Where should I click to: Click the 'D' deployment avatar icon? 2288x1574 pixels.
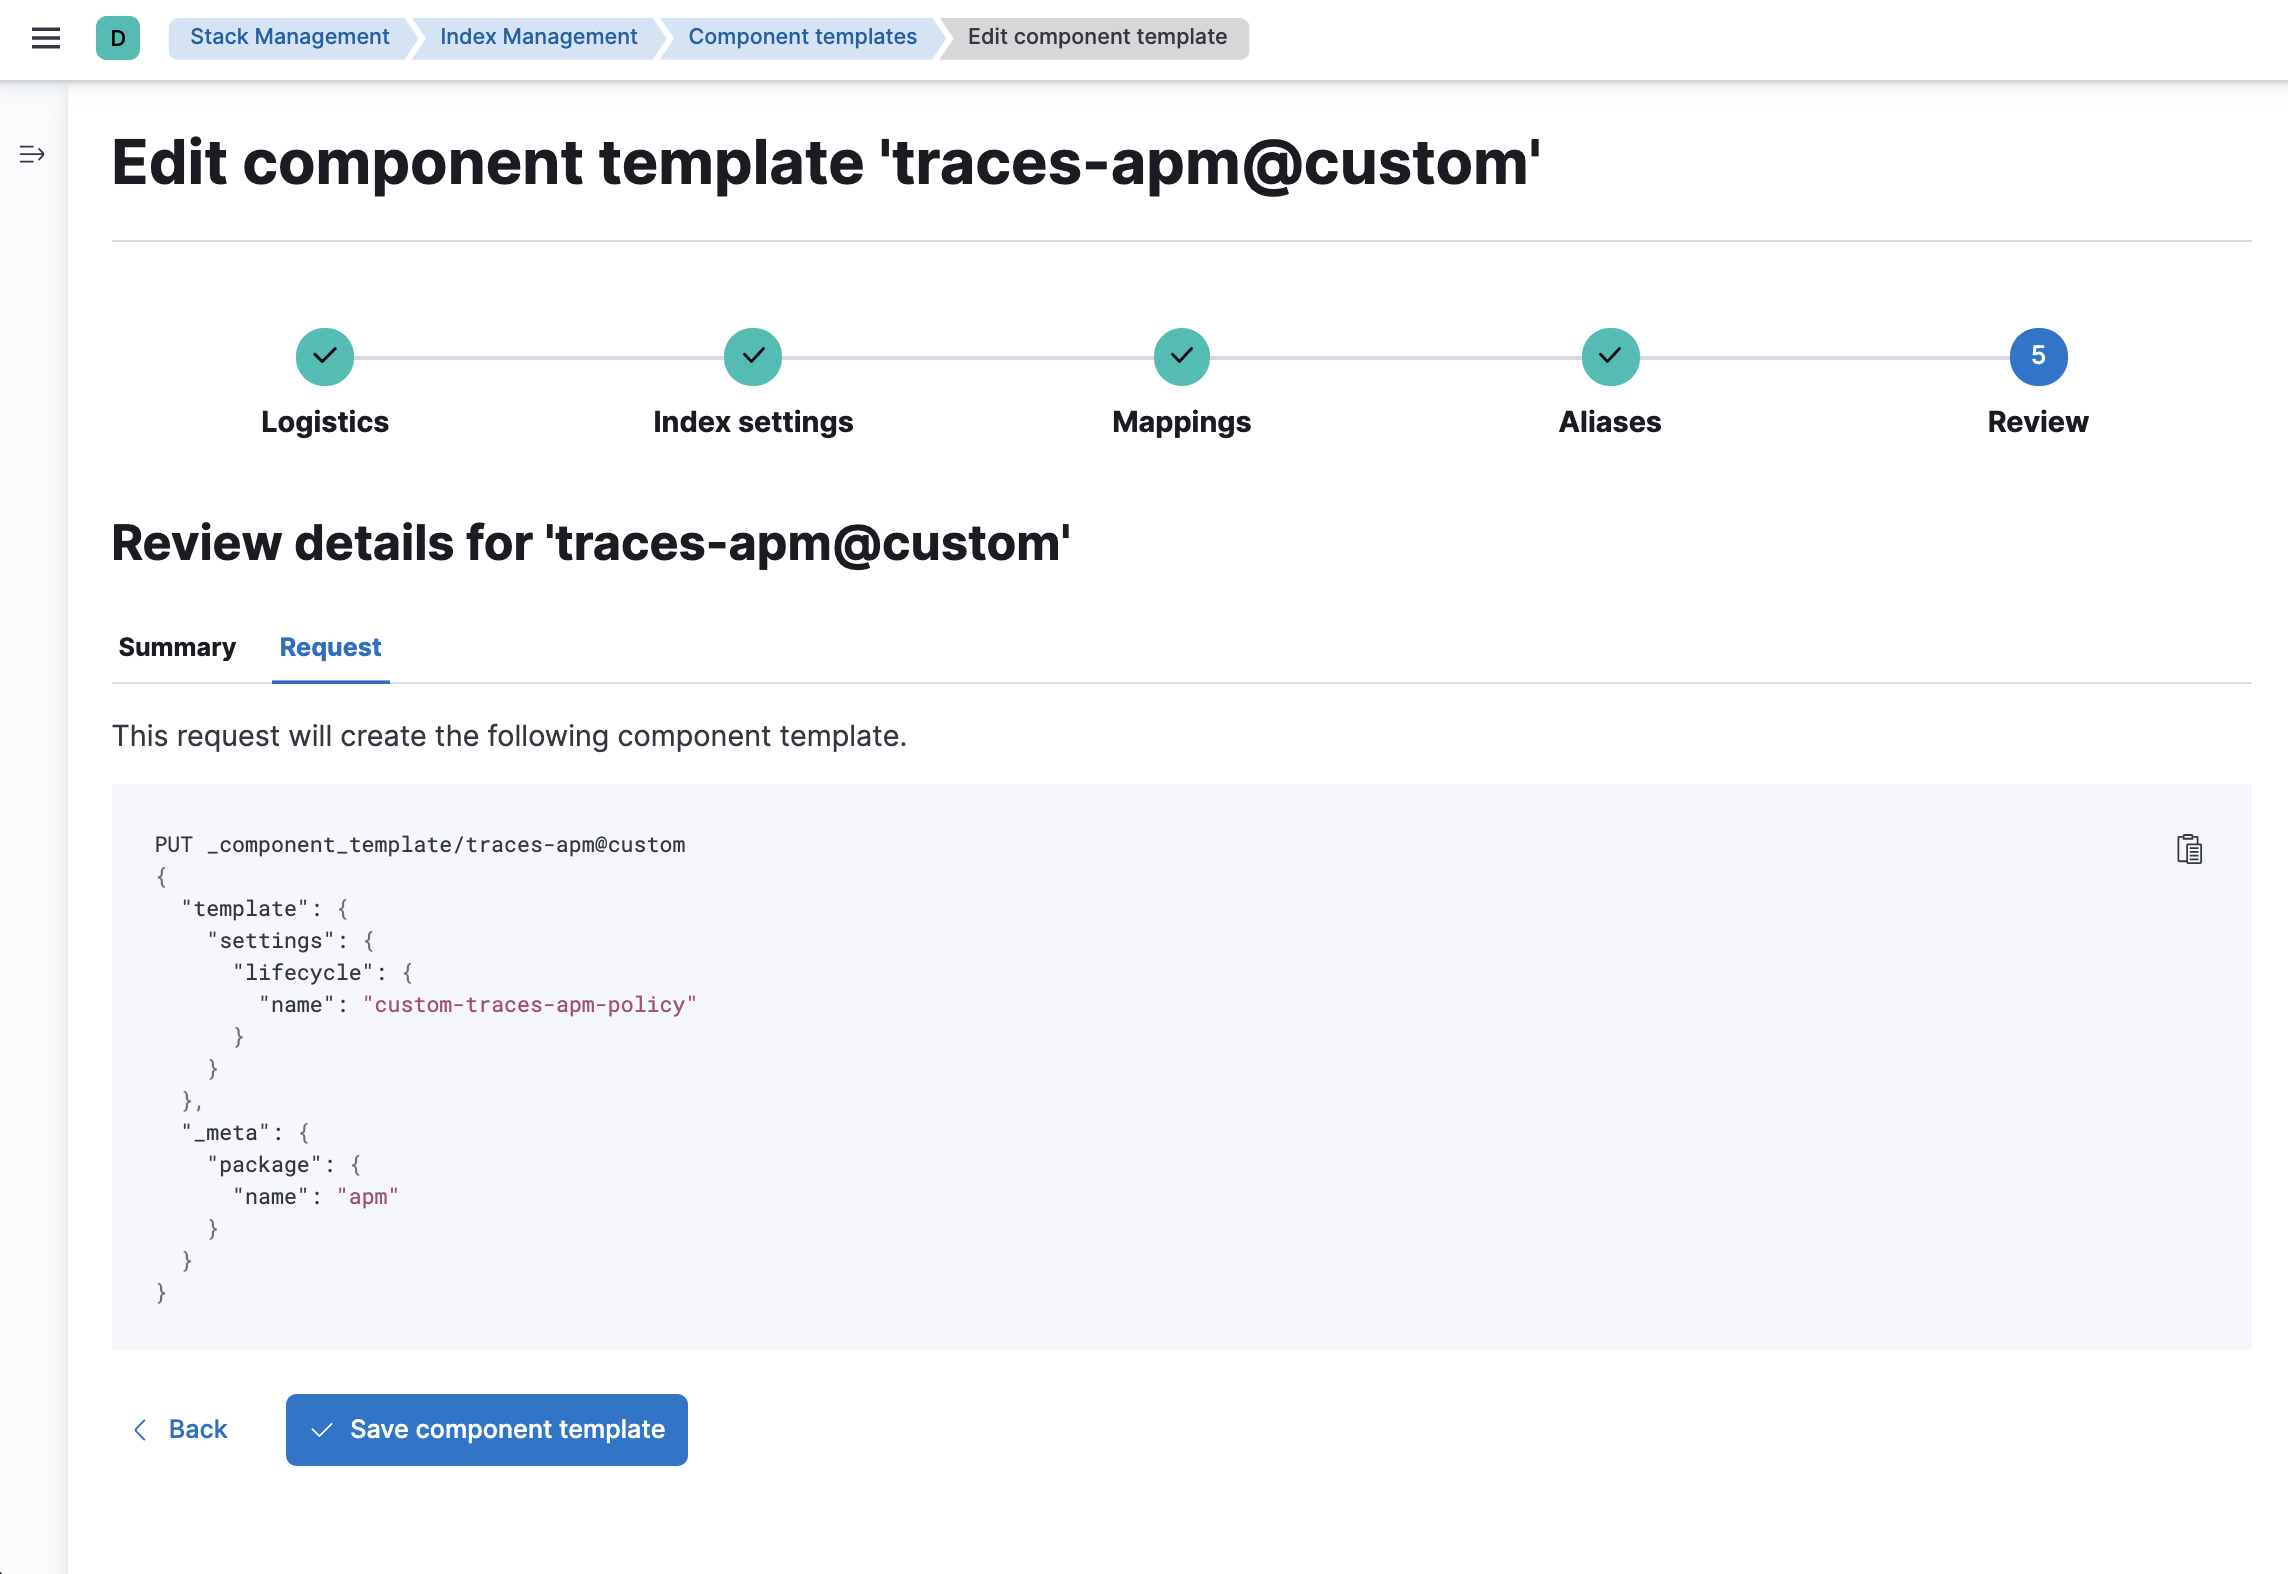click(118, 40)
